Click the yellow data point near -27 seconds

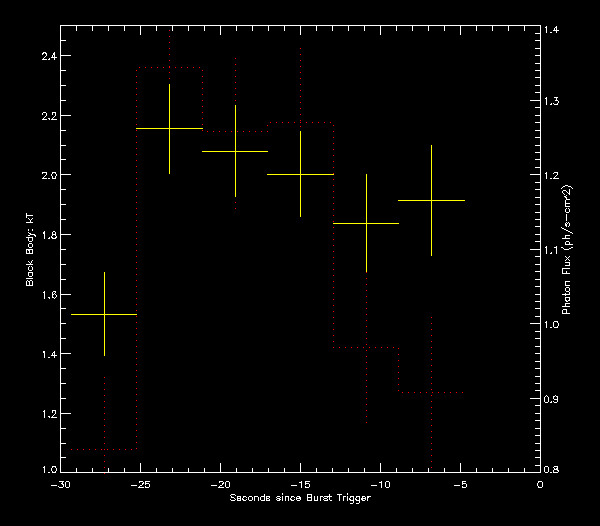point(104,314)
